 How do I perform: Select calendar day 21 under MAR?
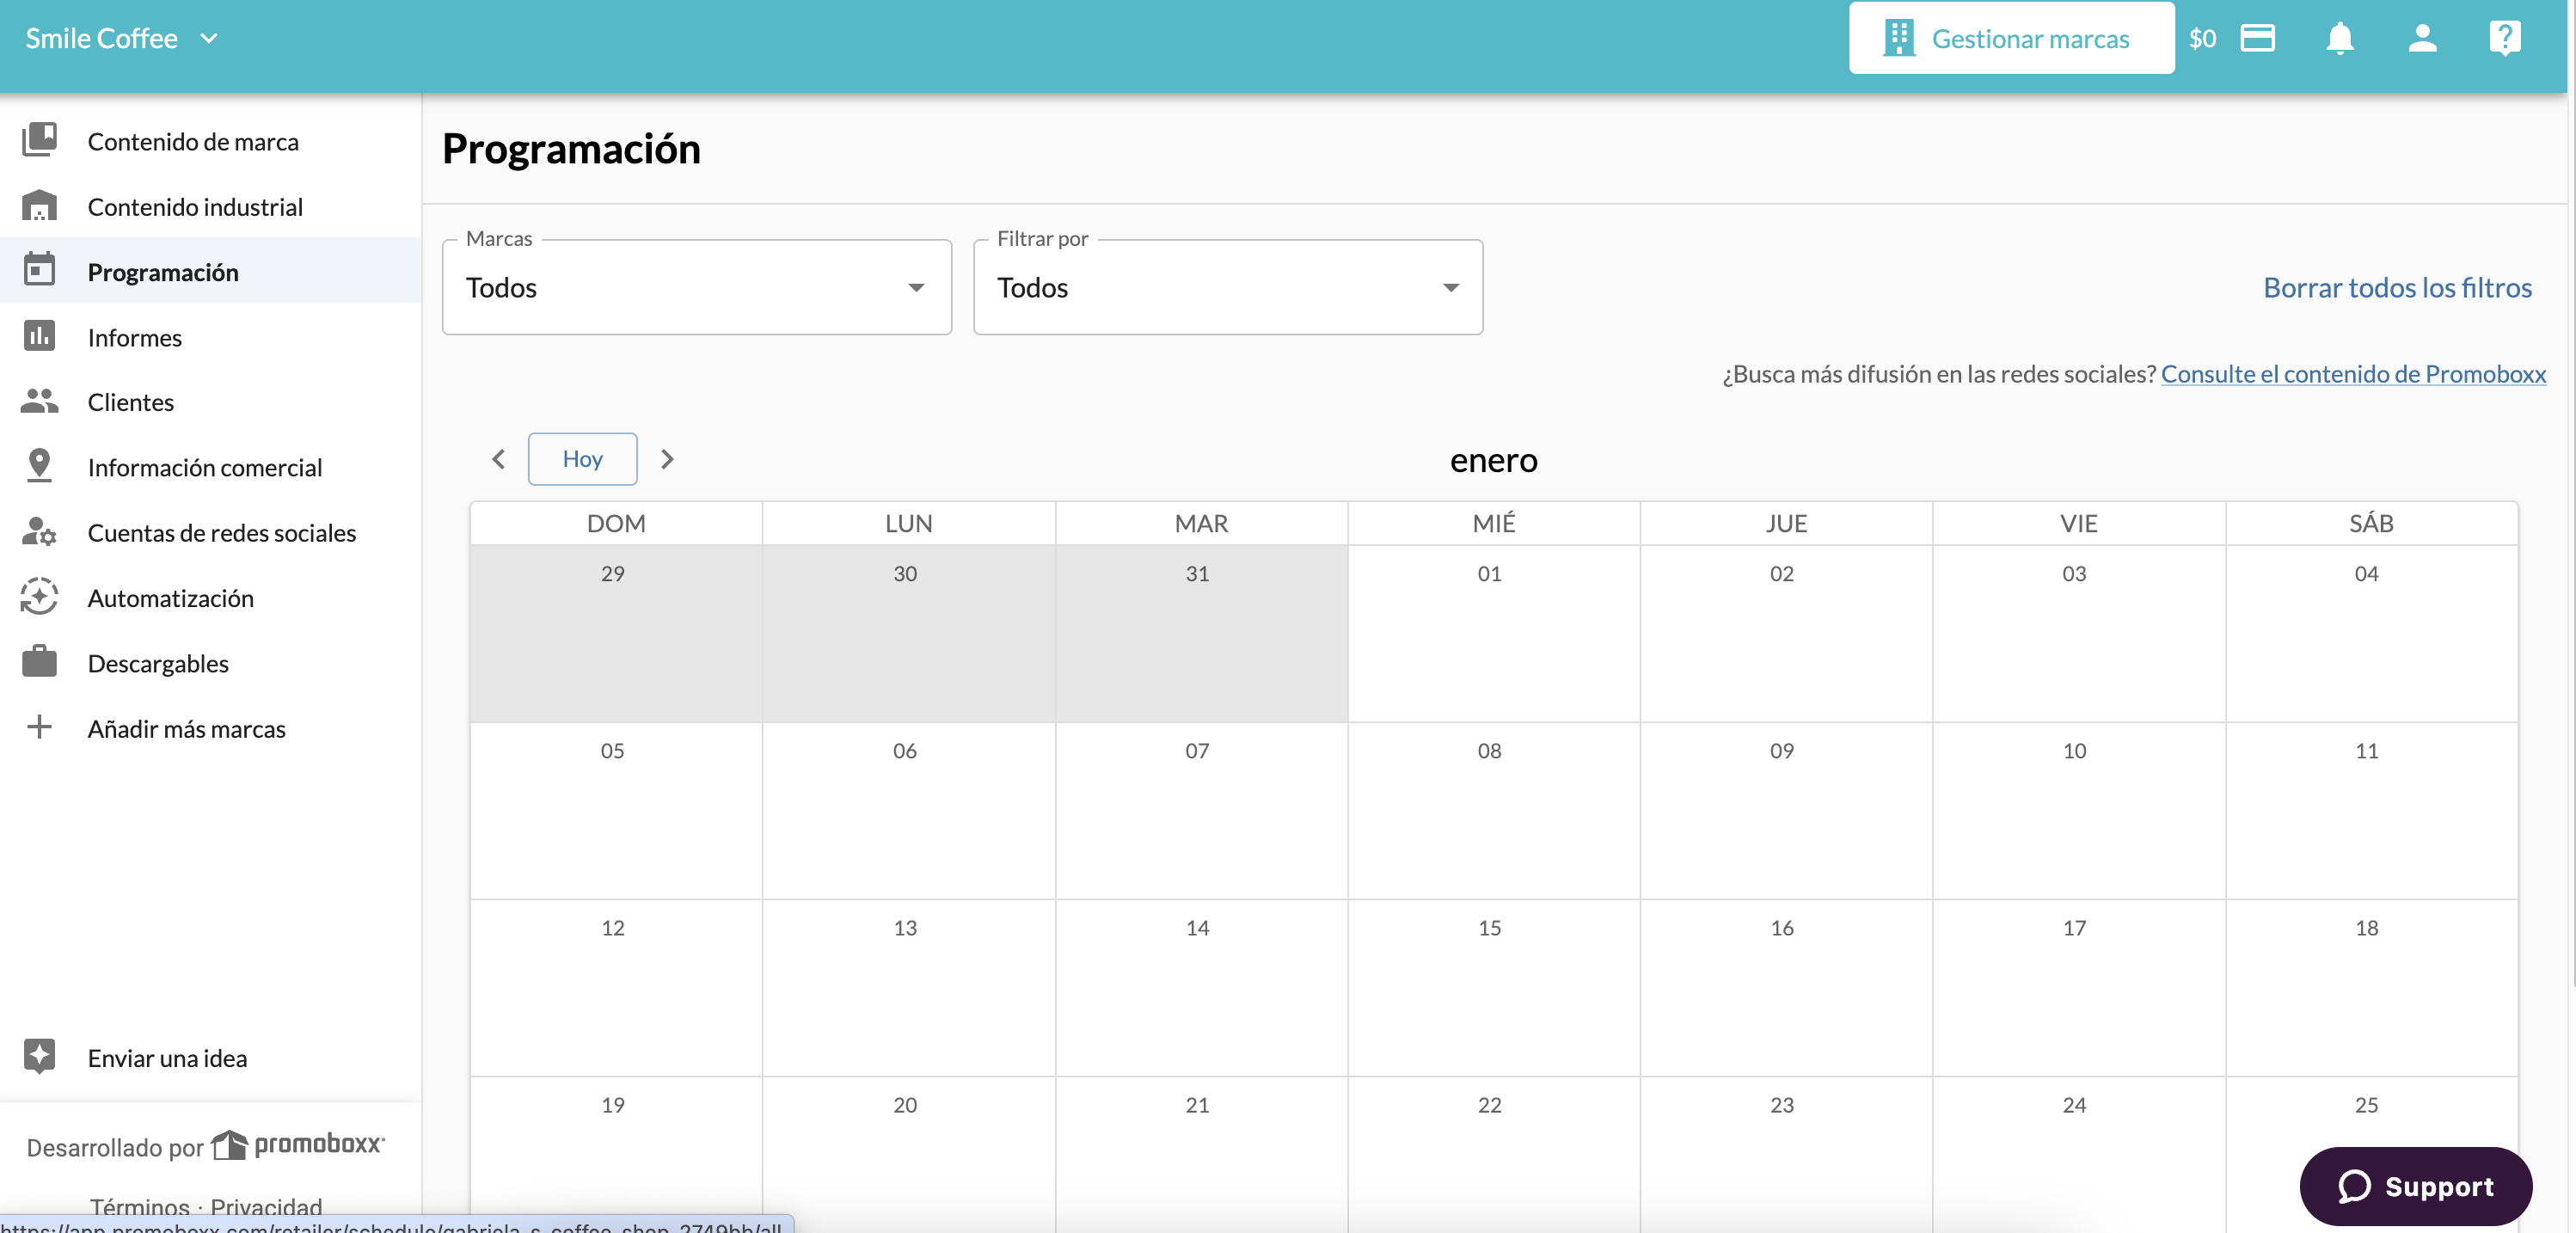click(1201, 1155)
